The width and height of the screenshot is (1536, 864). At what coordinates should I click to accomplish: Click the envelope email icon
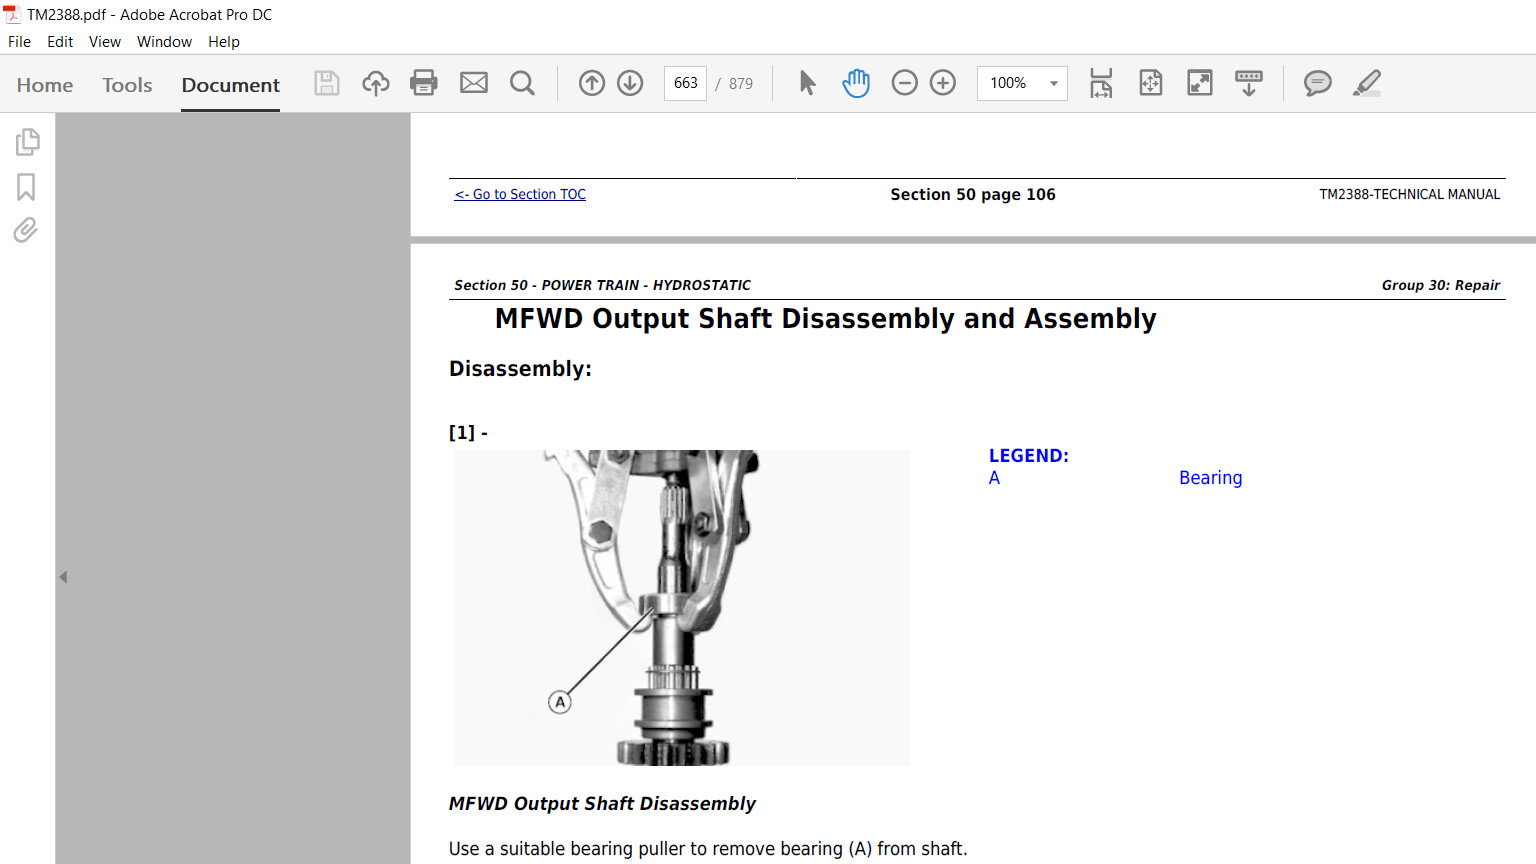coord(474,83)
